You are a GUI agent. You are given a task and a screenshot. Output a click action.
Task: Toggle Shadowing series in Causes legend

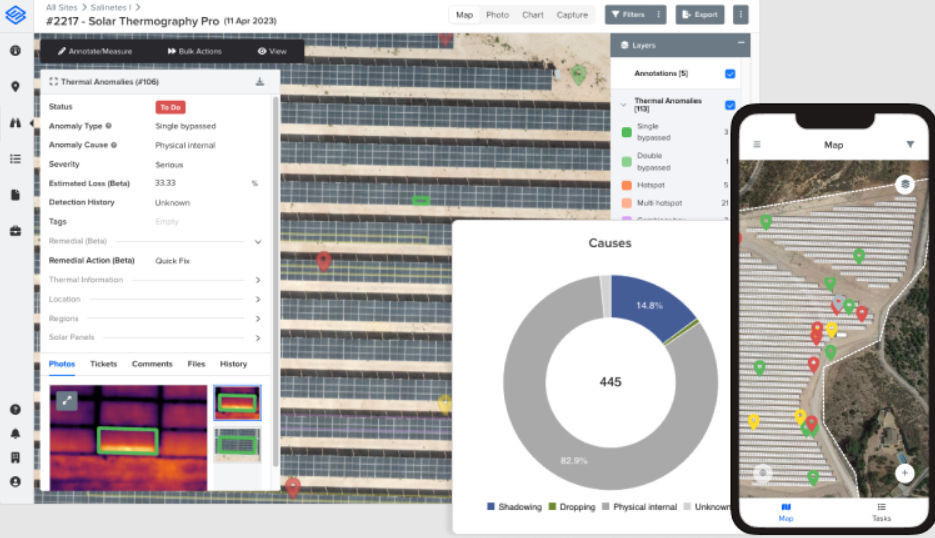(514, 506)
